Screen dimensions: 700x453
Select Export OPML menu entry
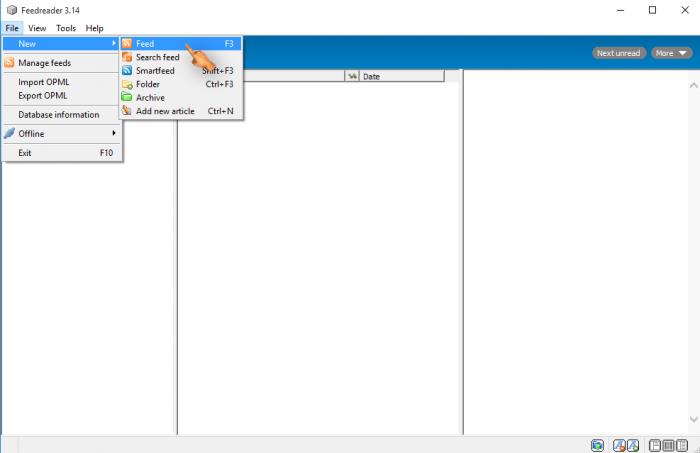click(62, 96)
